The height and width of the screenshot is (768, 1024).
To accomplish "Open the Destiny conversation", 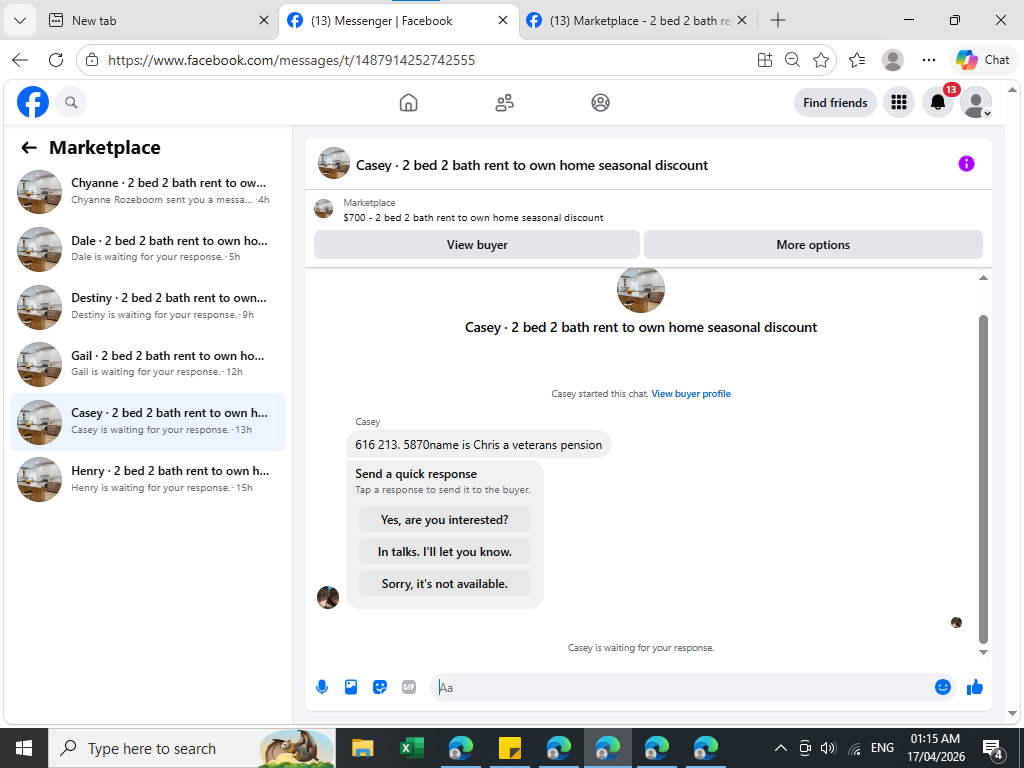I will (x=148, y=306).
